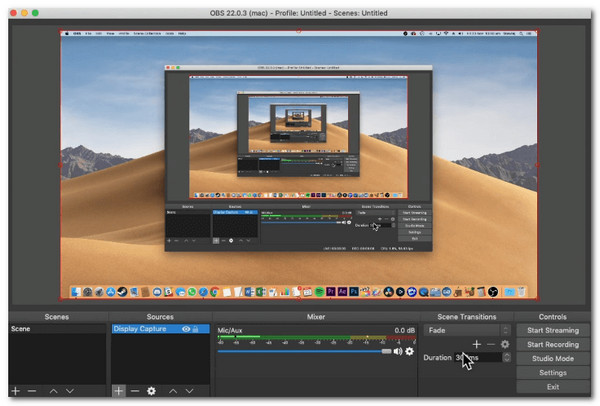The image size is (600, 406).
Task: Click the Fade dropdown arrows
Action: [x=505, y=330]
